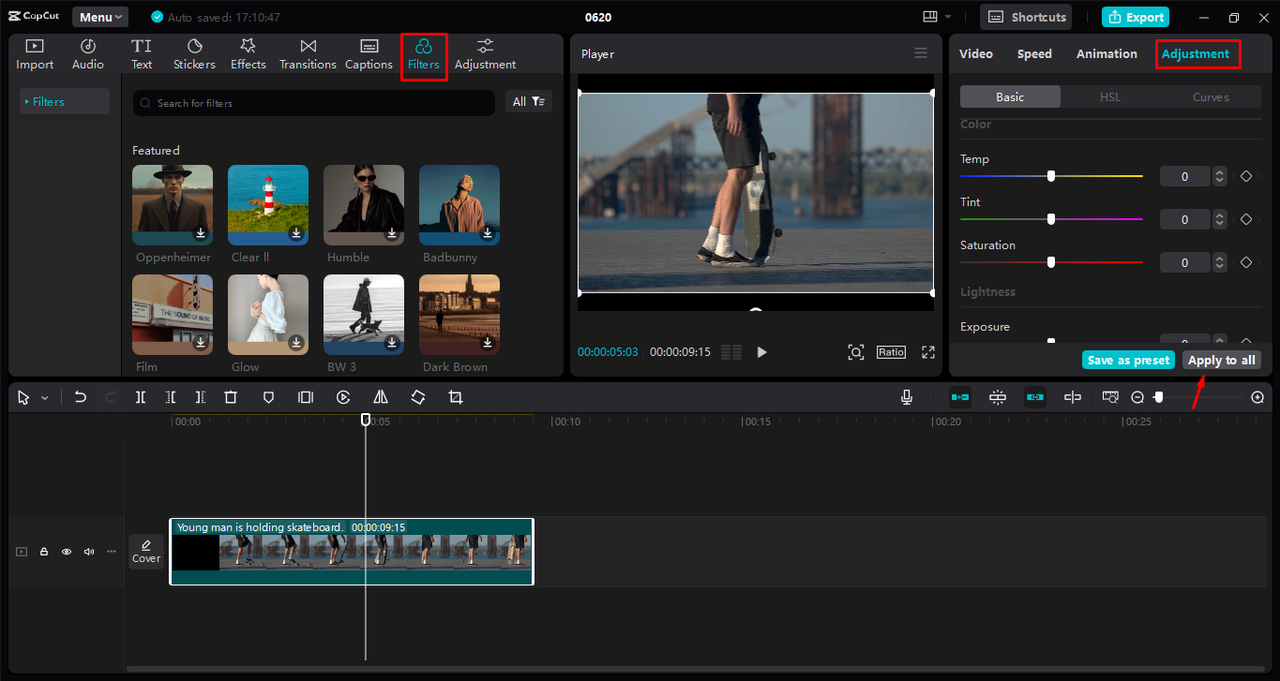Open the Audio library tab

(x=88, y=54)
